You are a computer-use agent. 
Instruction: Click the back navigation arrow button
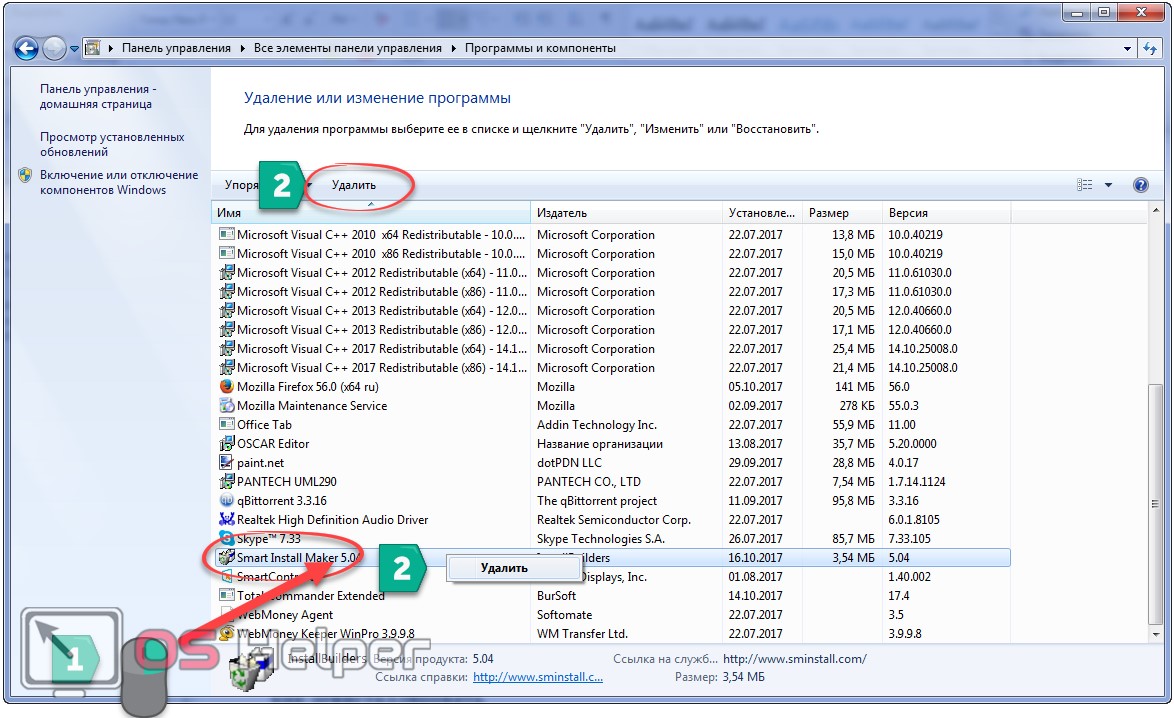coord(27,48)
